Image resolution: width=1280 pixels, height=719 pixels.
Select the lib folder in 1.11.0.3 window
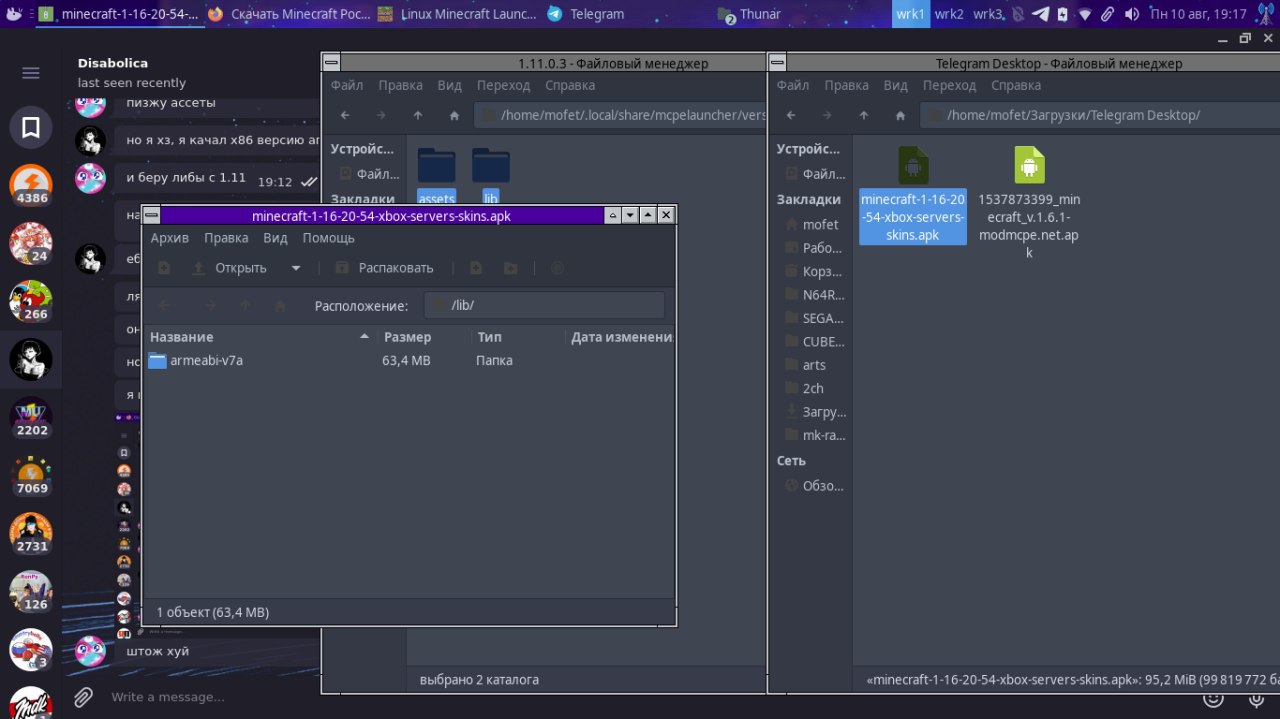(490, 177)
